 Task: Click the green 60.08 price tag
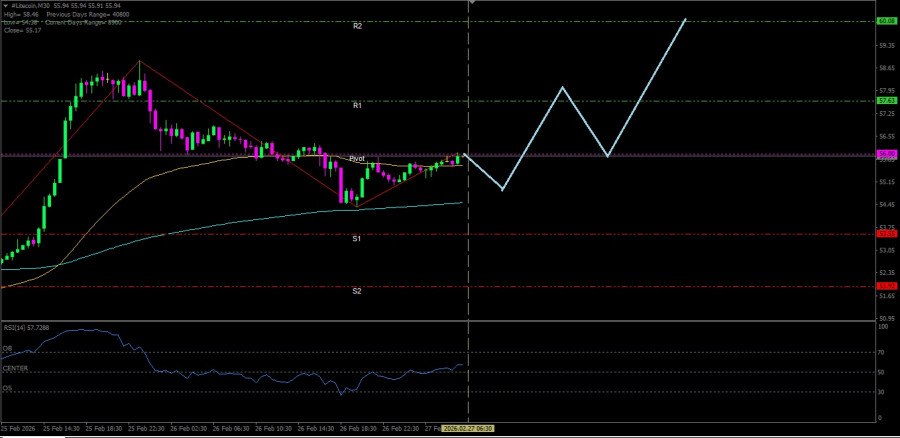(x=885, y=21)
